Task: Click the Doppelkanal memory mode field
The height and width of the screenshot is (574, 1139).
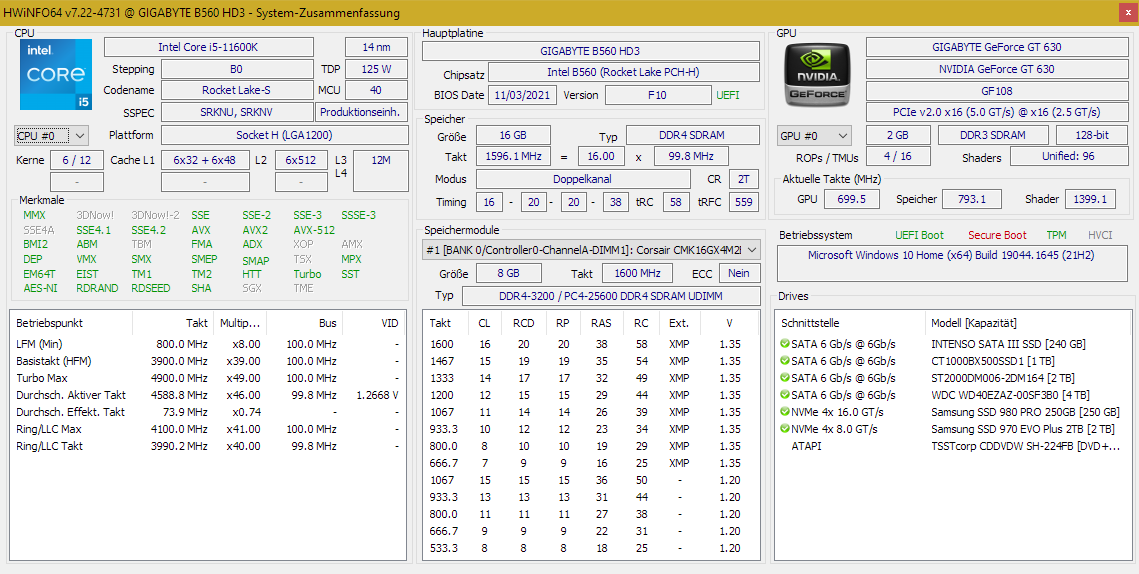Action: tap(583, 179)
